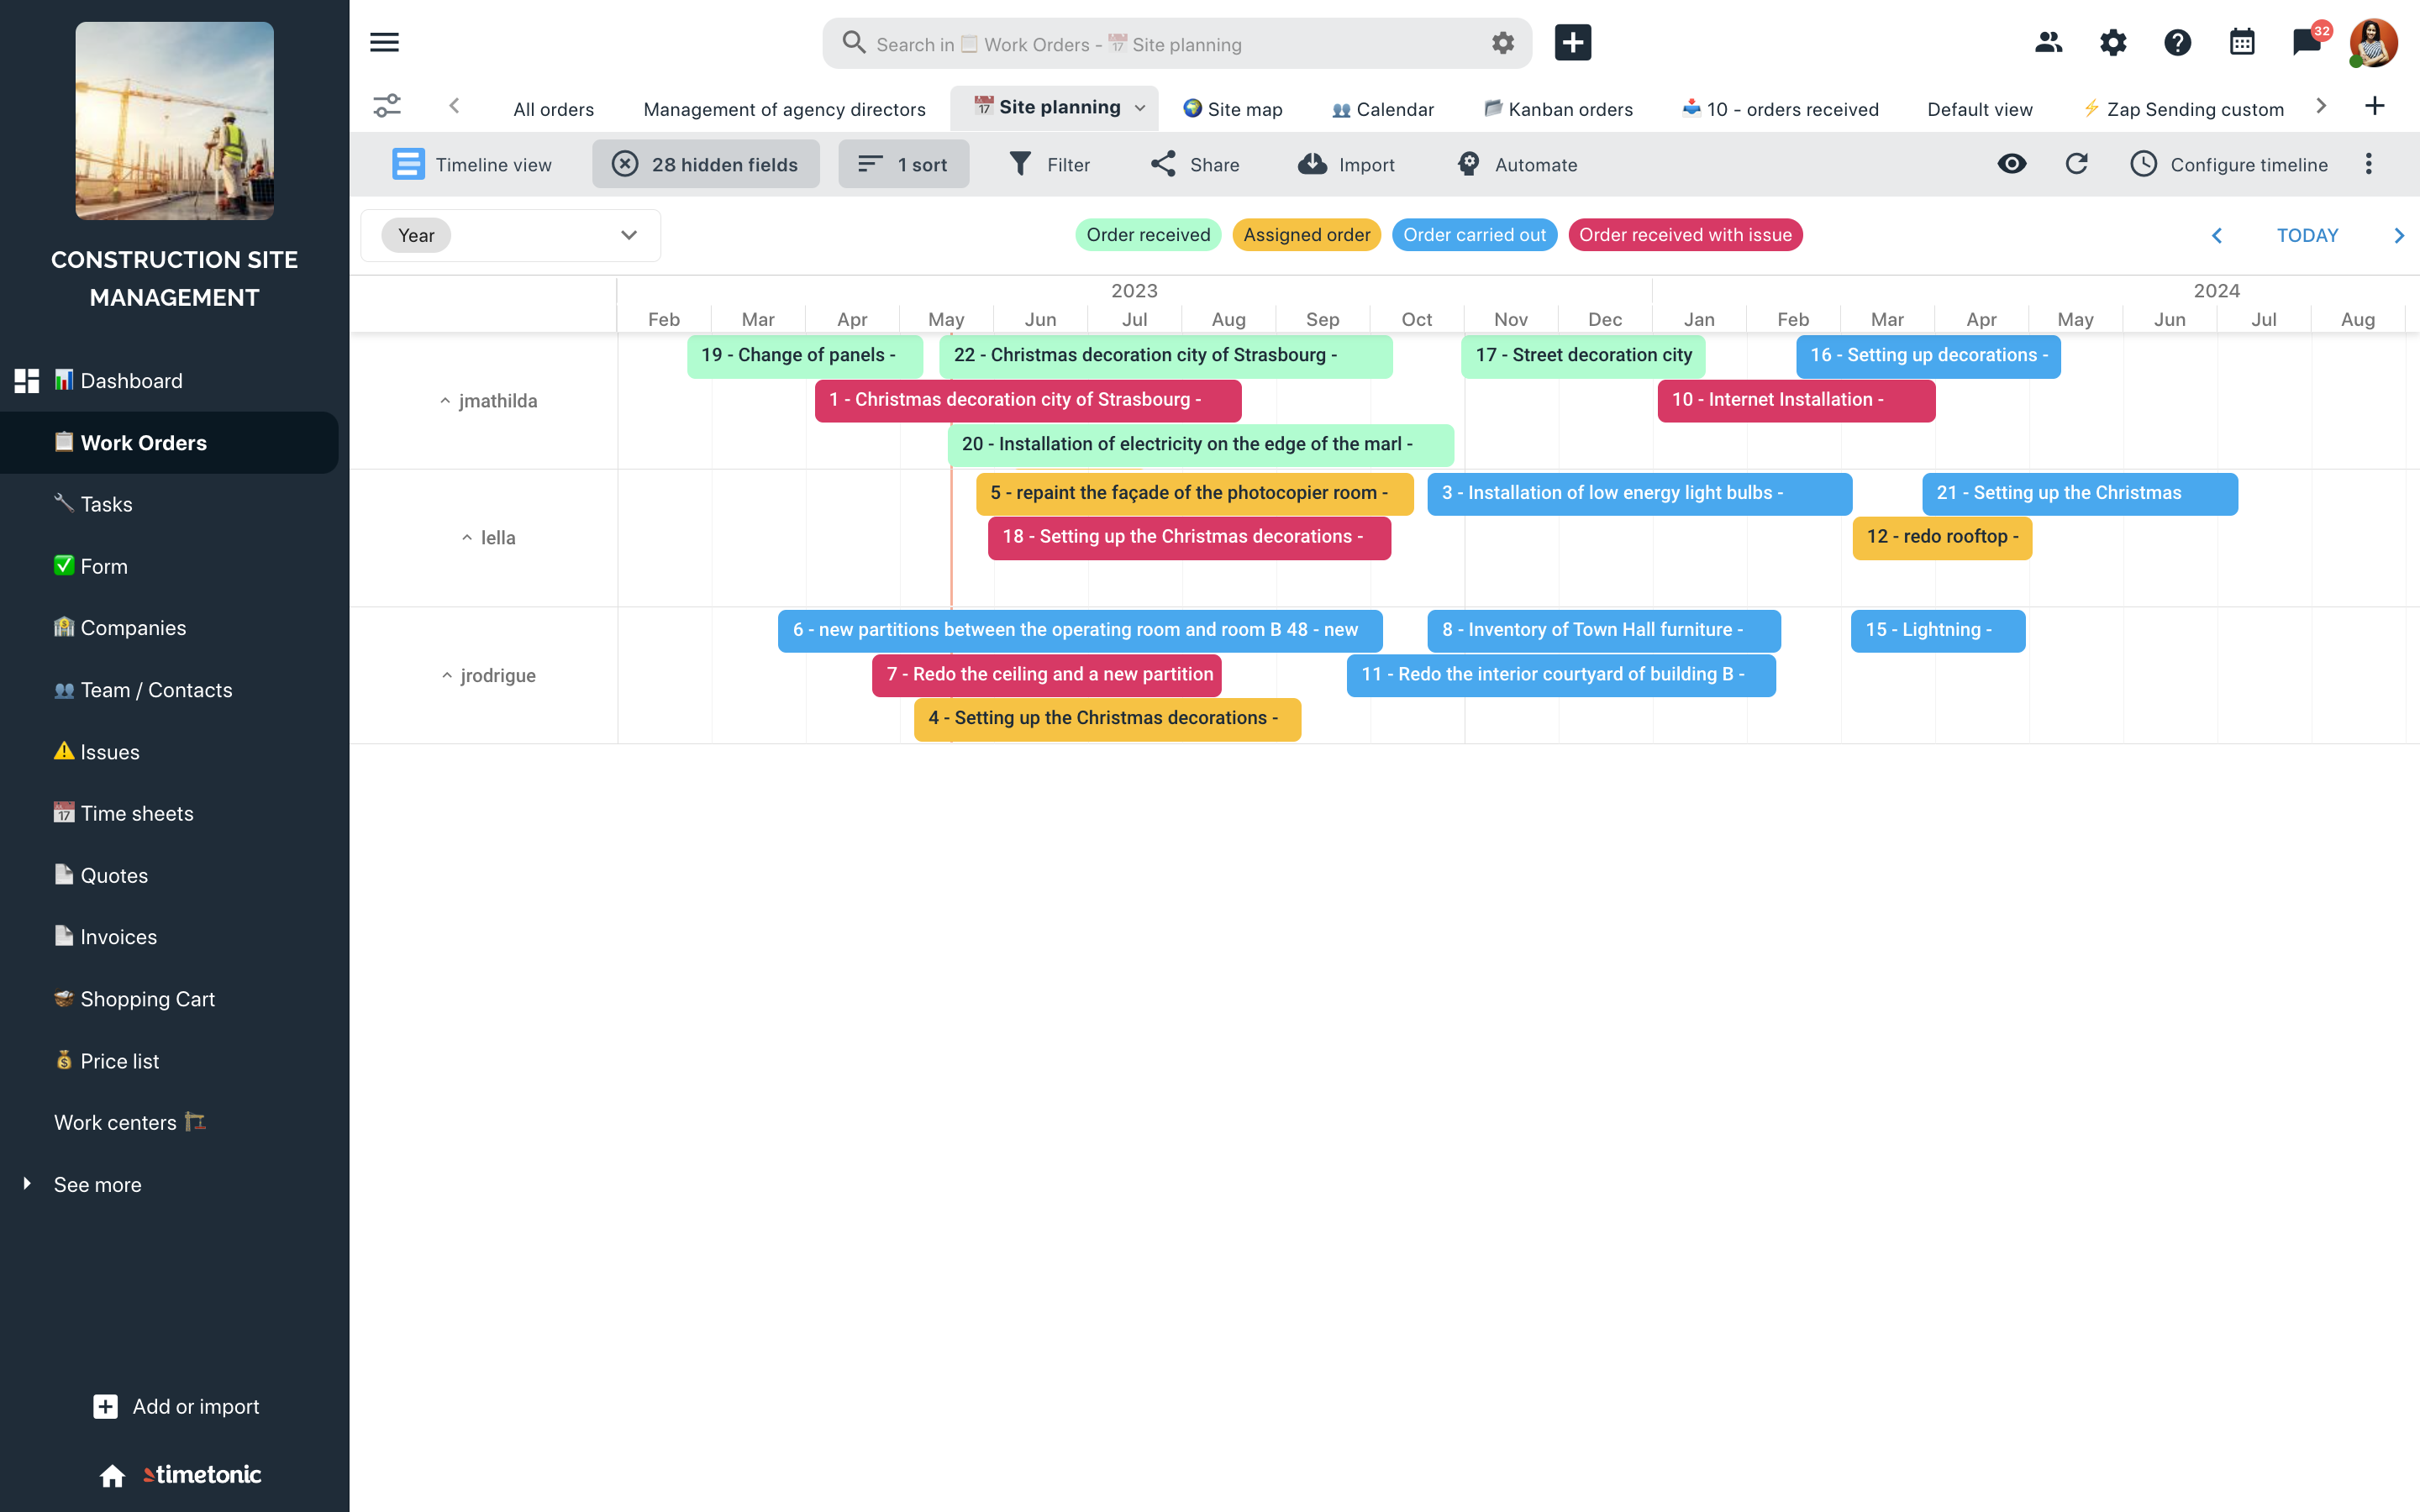The width and height of the screenshot is (2420, 1512).
Task: Open the Automate option
Action: pyautogui.click(x=1517, y=164)
